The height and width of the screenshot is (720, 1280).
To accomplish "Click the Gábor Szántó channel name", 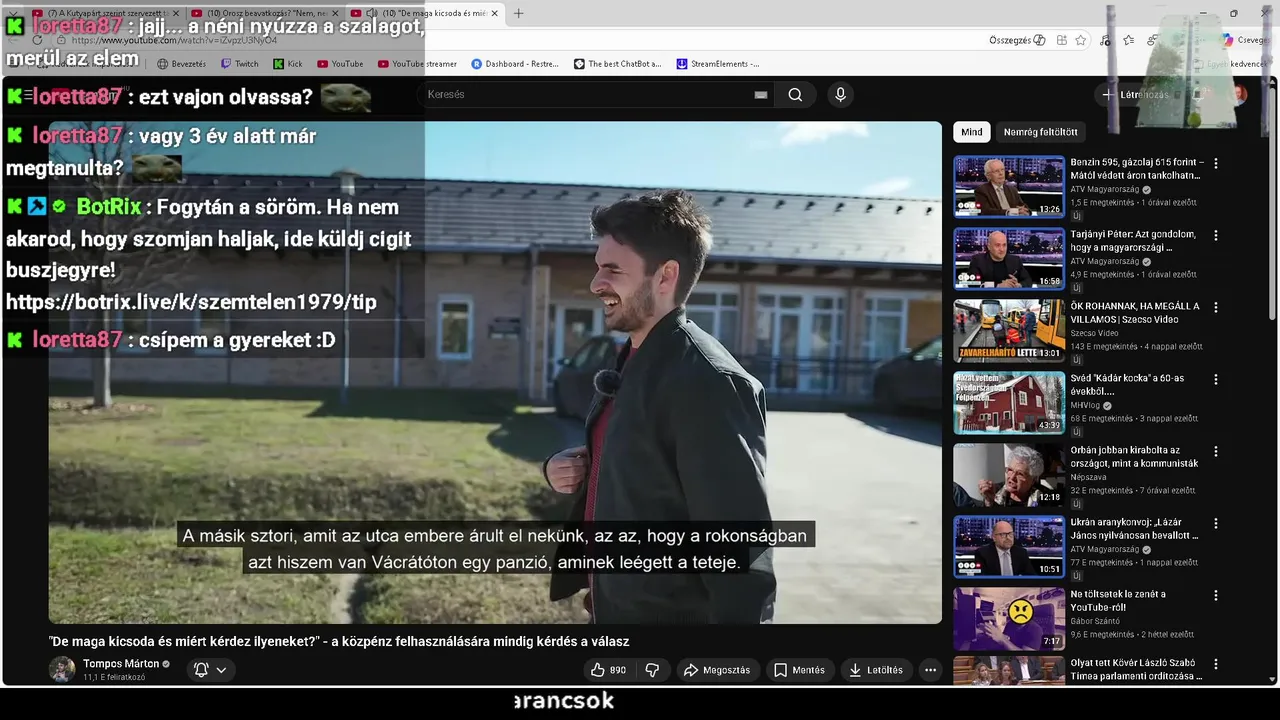I will (x=1095, y=621).
